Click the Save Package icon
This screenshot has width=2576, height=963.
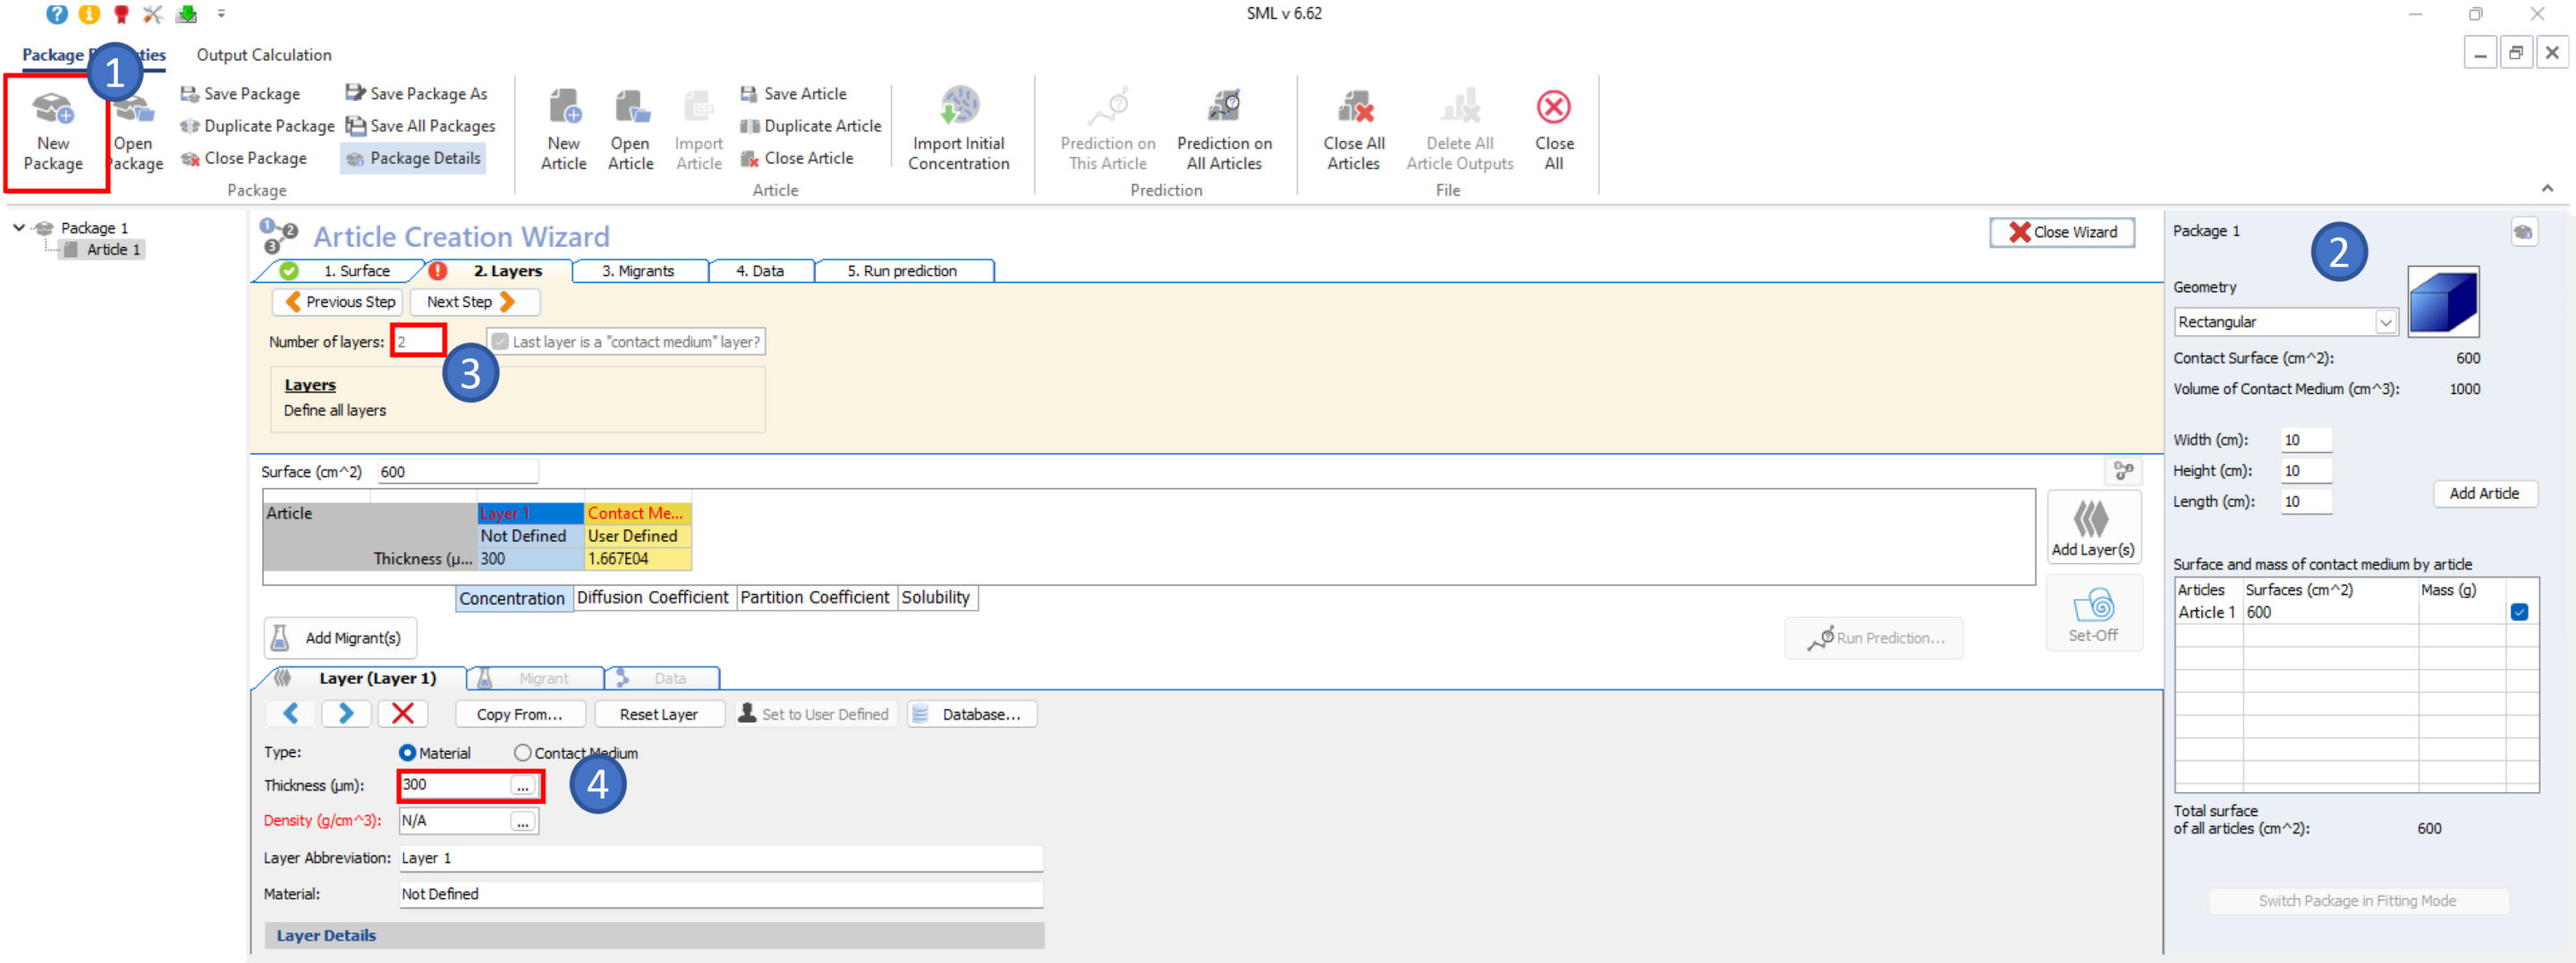coord(189,94)
